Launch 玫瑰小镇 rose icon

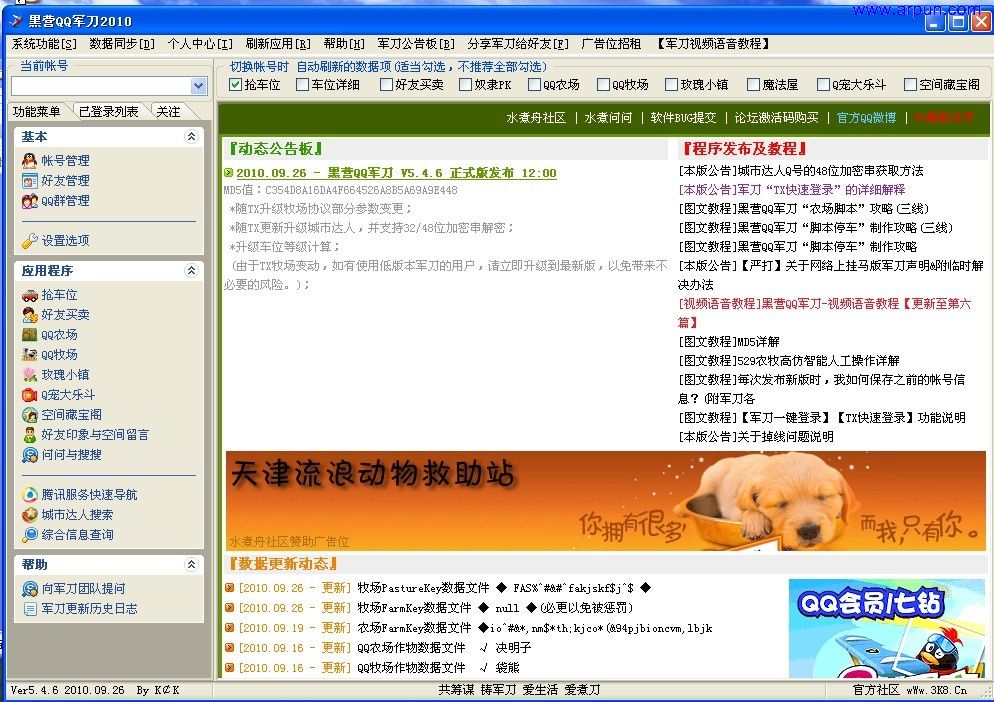(x=30, y=375)
